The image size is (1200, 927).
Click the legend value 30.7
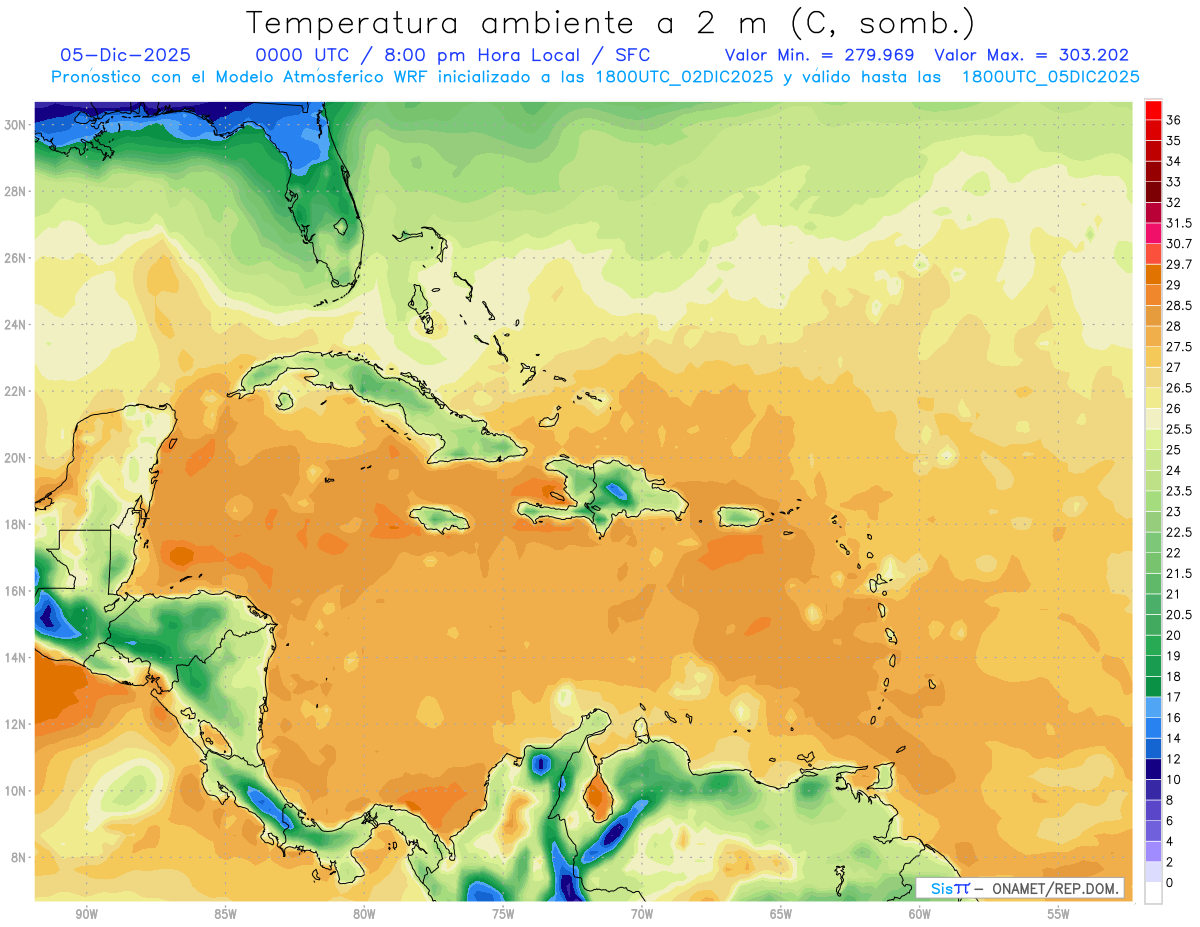[1179, 244]
